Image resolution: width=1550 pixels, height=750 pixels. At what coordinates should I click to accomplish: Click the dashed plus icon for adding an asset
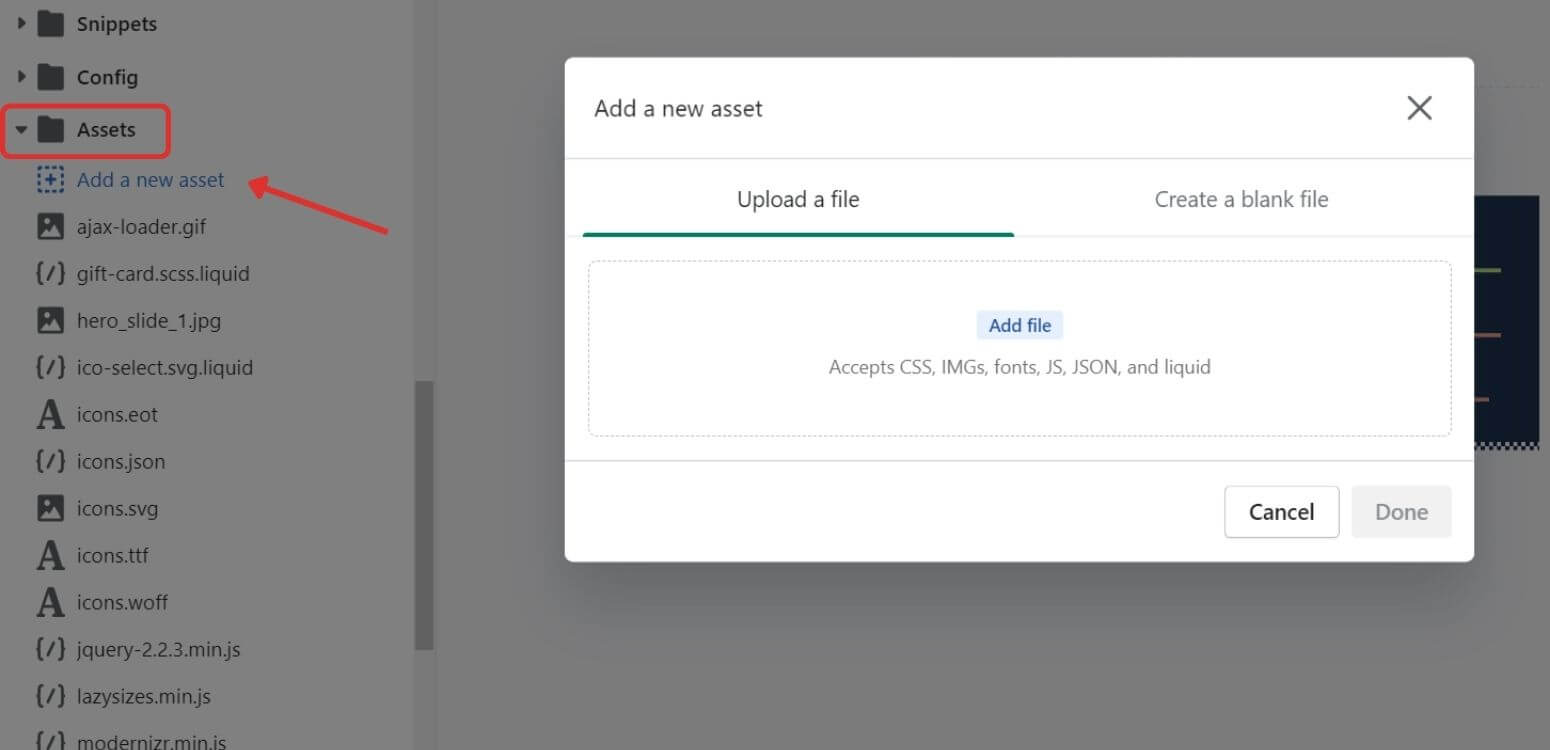click(x=50, y=180)
